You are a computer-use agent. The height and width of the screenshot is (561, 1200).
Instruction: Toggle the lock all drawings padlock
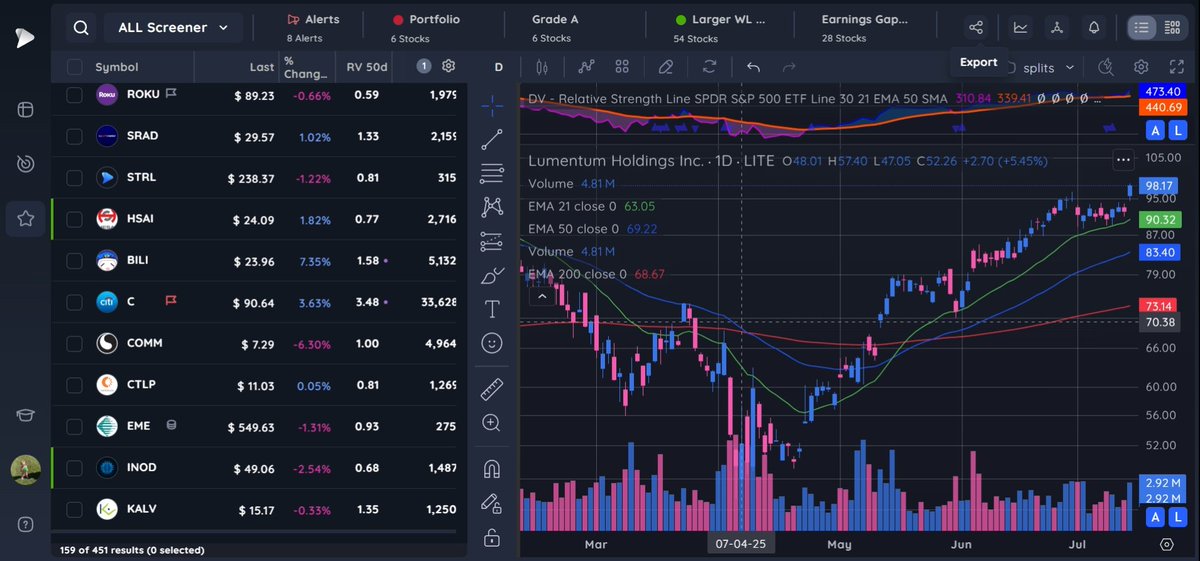click(x=492, y=538)
